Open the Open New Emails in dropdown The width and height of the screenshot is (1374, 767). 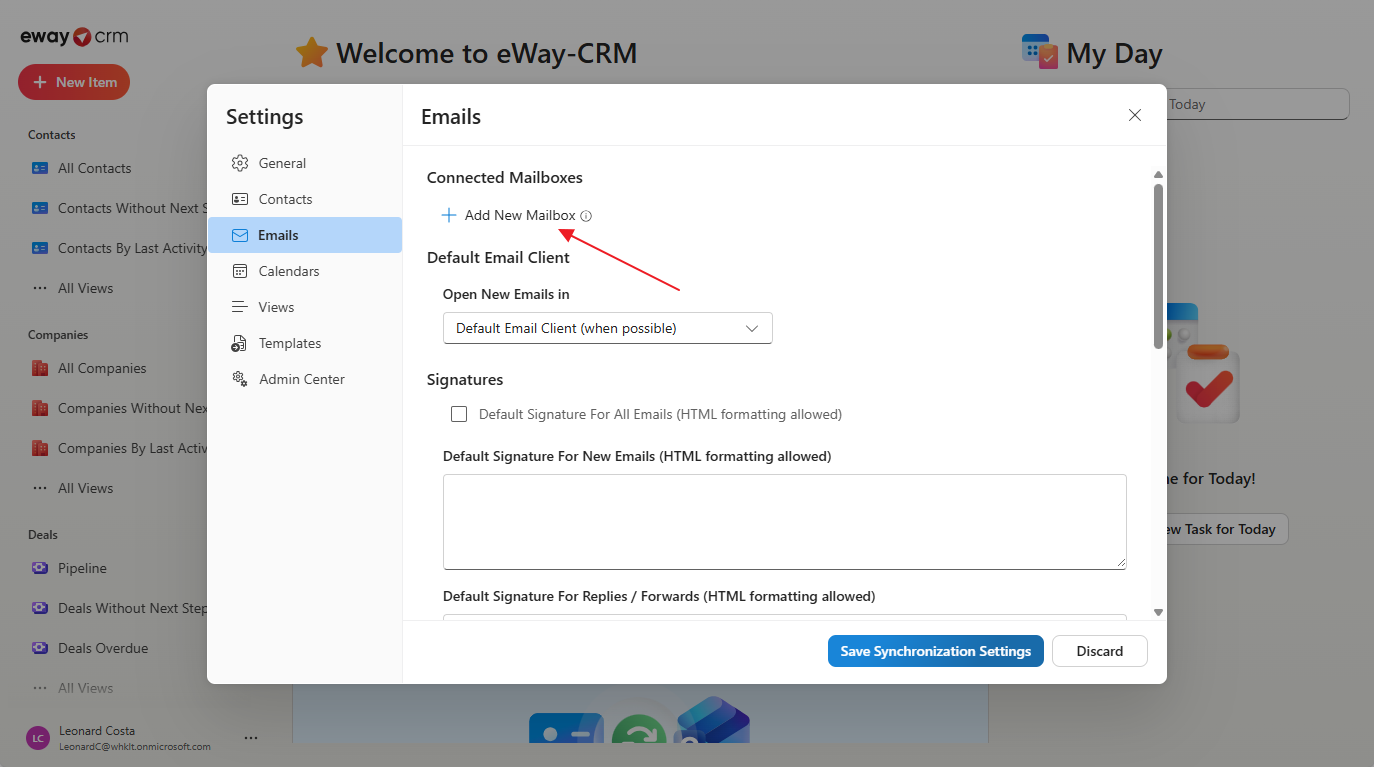point(608,328)
